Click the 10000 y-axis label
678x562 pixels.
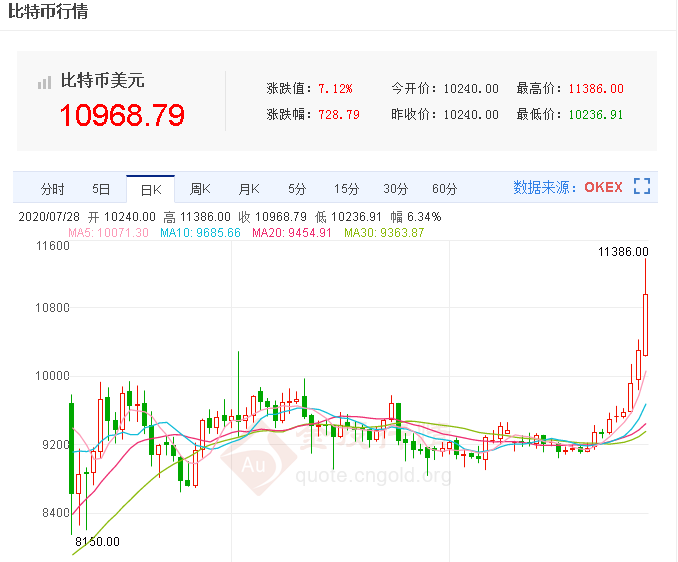tap(52, 376)
